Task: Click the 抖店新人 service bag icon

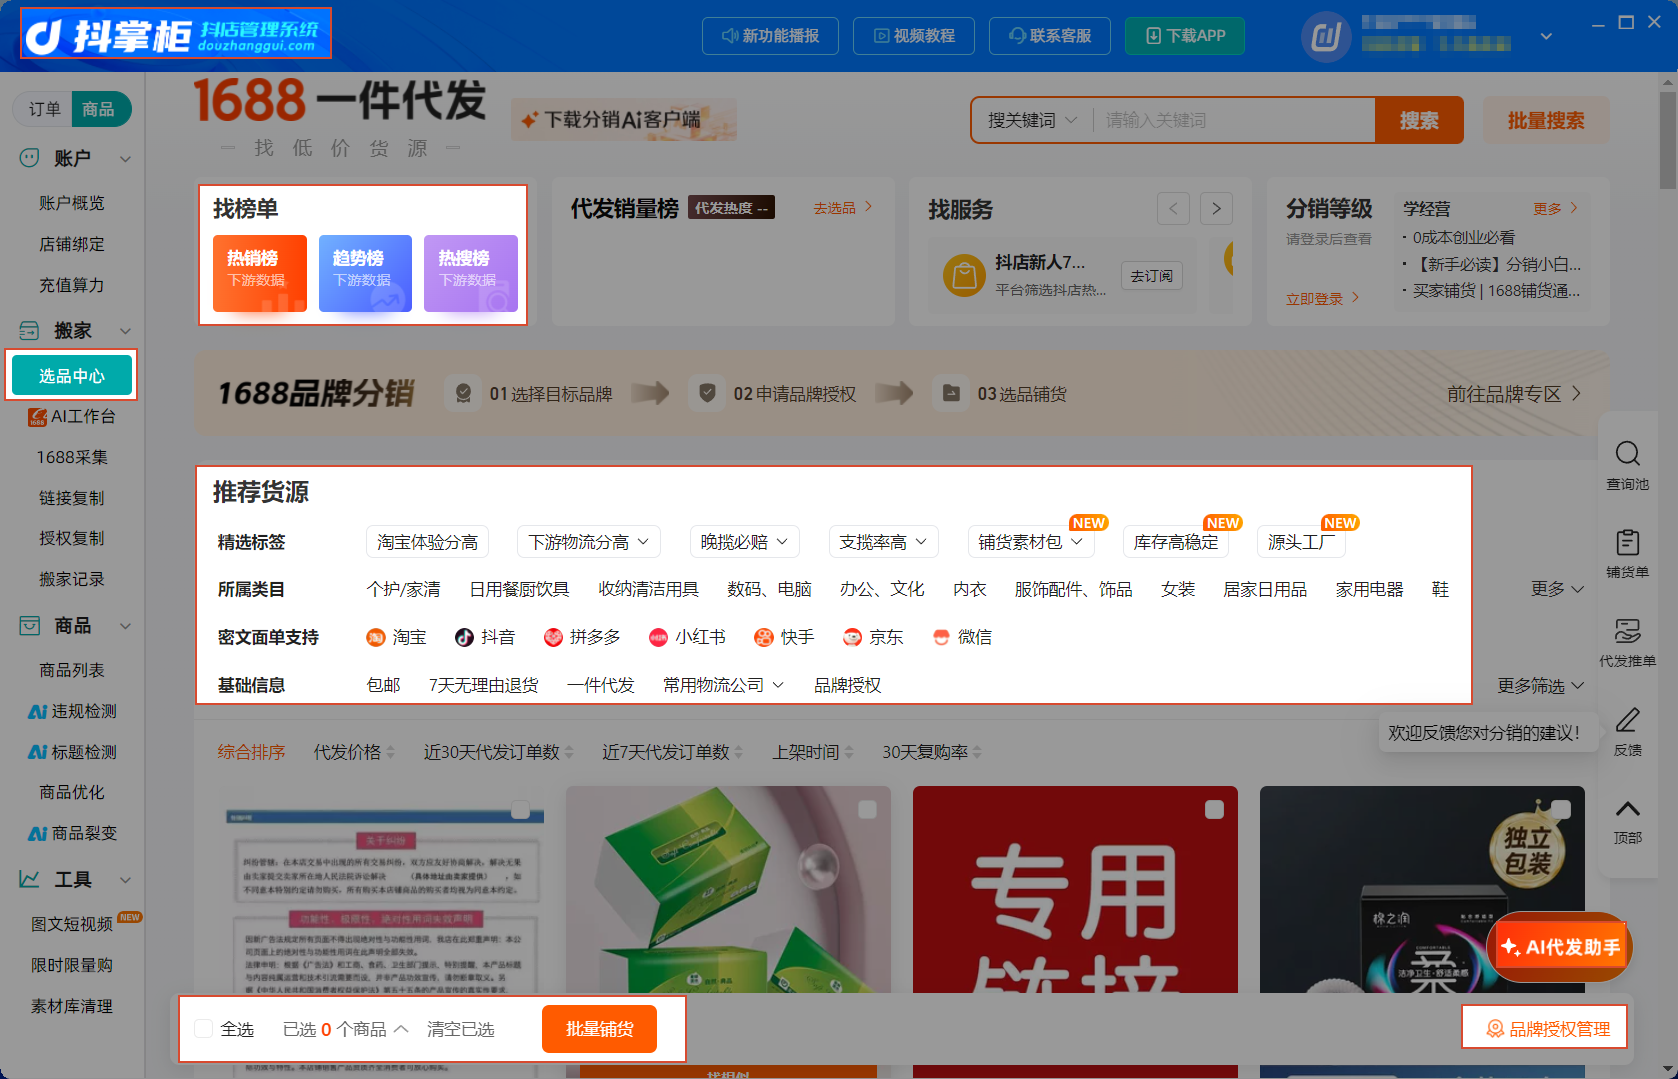Action: coord(964,275)
